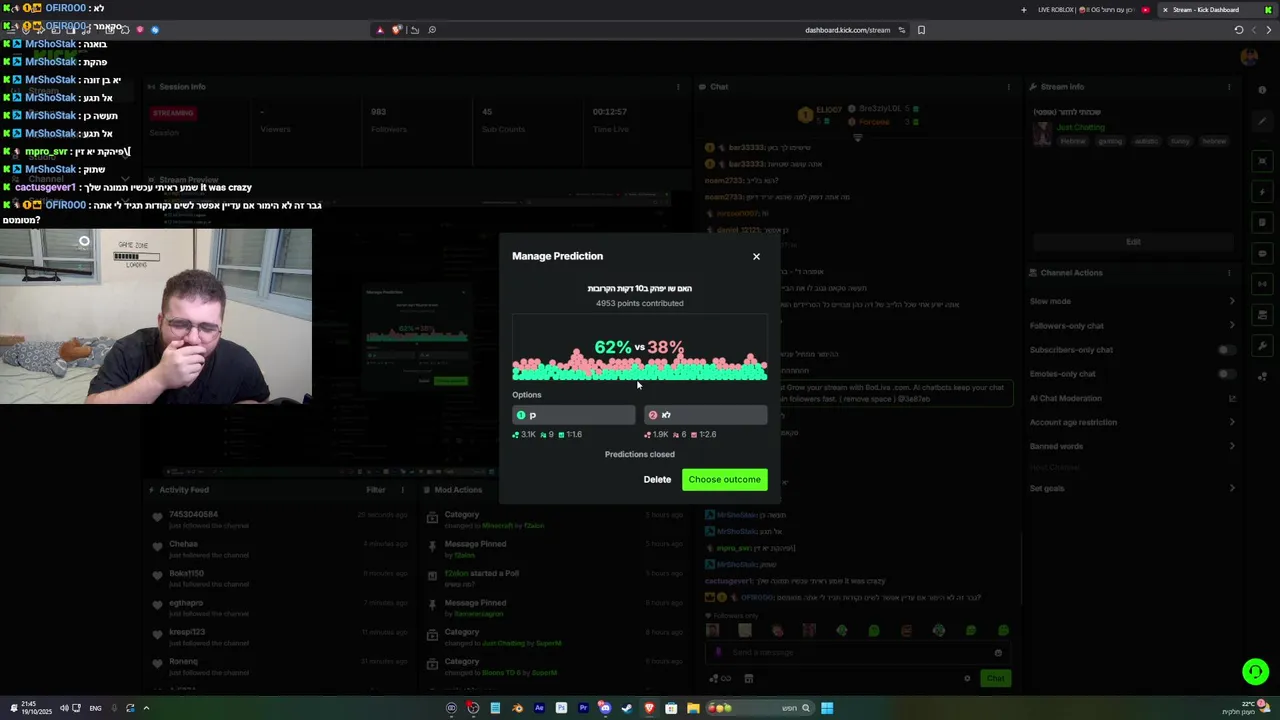Switch to the LIVE ROBLOX browser tab

point(1093,10)
